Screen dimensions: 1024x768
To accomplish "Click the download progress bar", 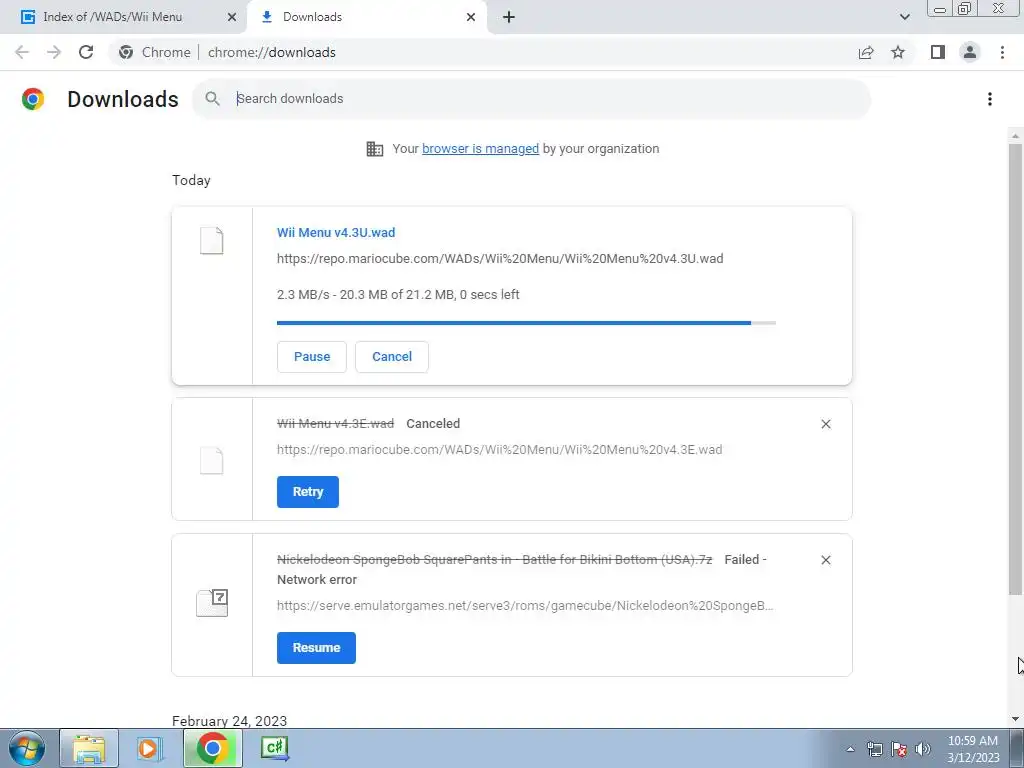I will click(x=526, y=323).
